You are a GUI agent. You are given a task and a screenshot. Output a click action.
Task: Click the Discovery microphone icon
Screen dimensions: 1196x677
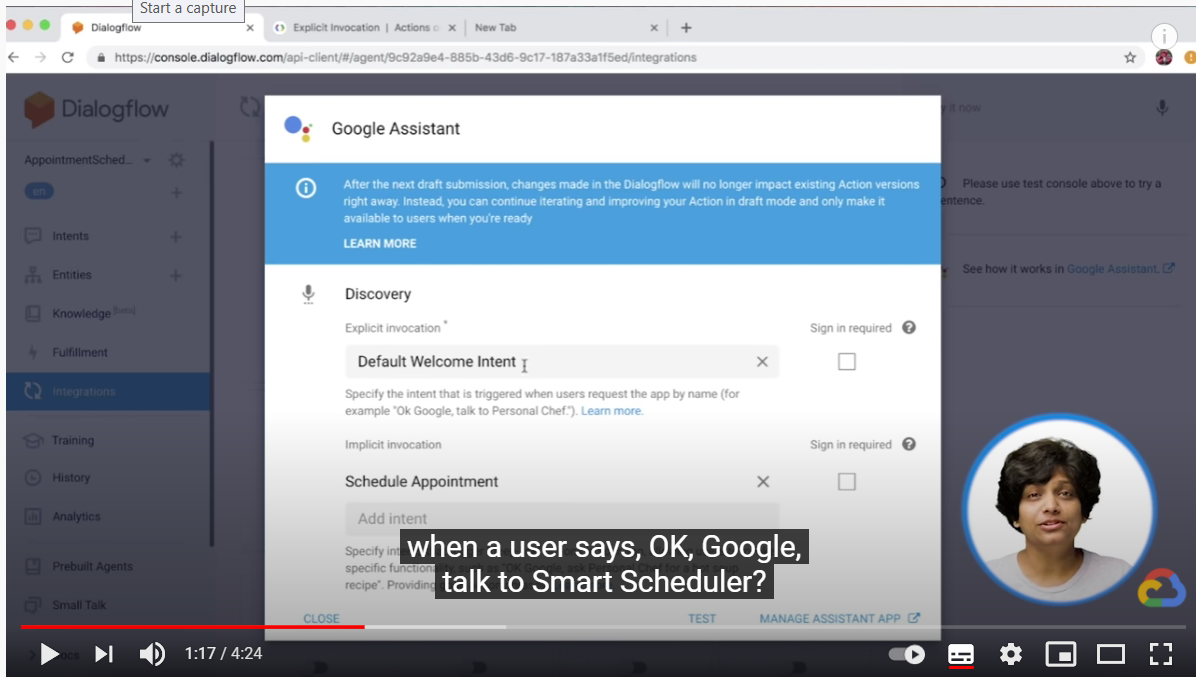coord(308,294)
